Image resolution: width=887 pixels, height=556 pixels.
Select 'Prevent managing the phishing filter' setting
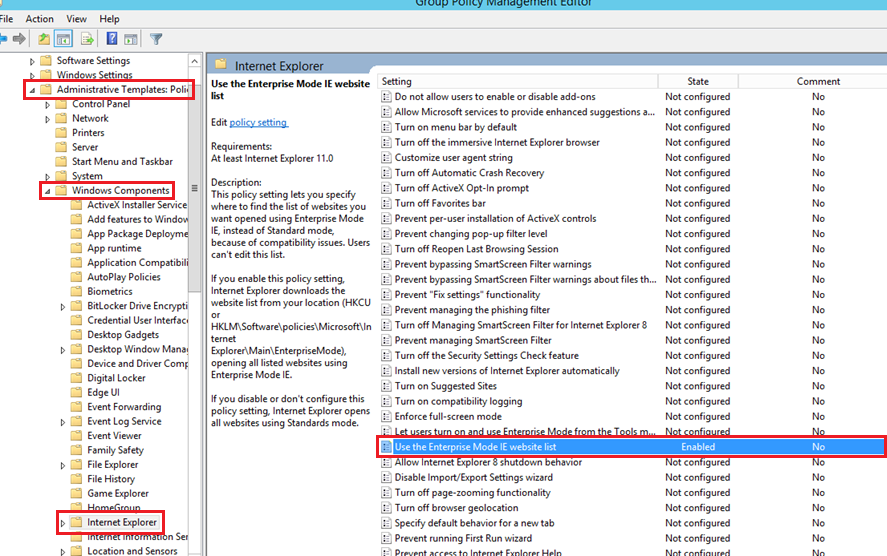pyautogui.click(x=472, y=310)
